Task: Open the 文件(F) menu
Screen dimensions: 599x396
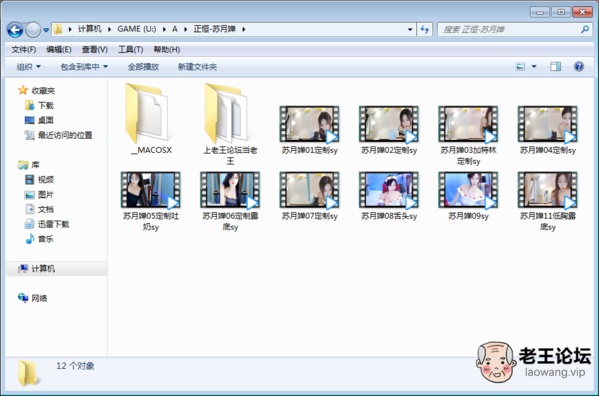Action: (x=24, y=50)
